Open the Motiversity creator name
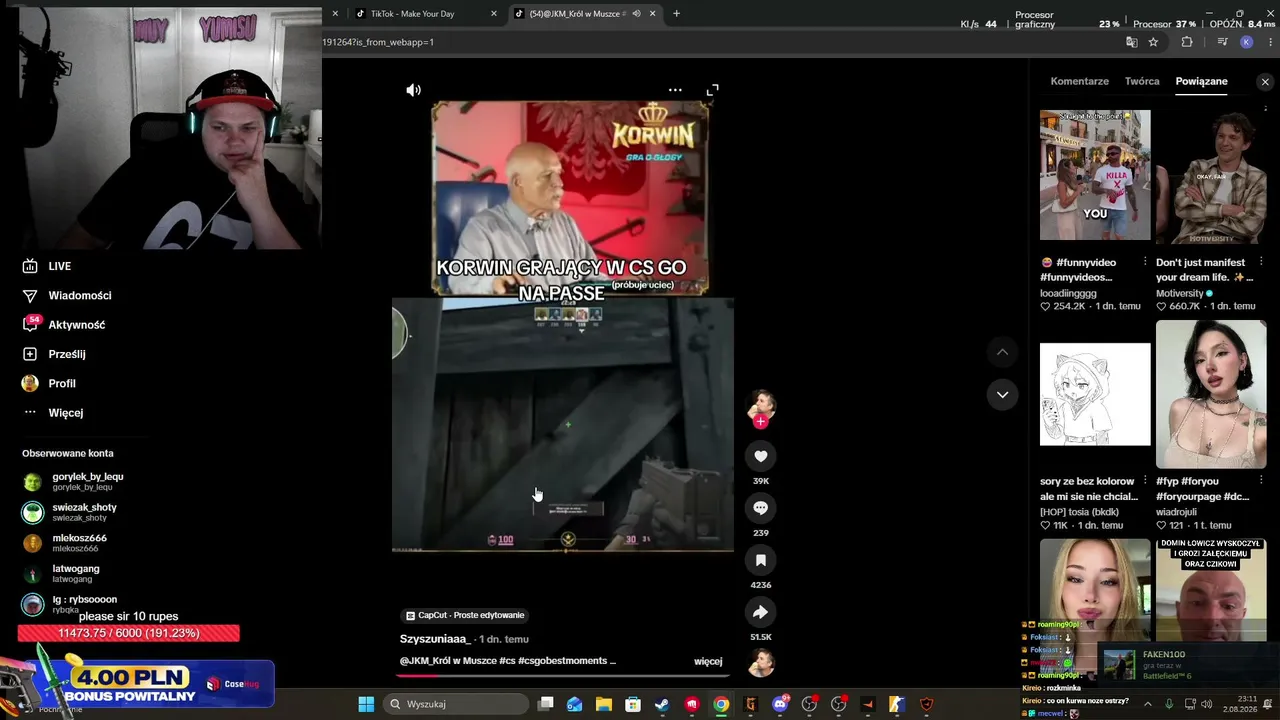Screen dimensions: 1280x720 point(1180,293)
